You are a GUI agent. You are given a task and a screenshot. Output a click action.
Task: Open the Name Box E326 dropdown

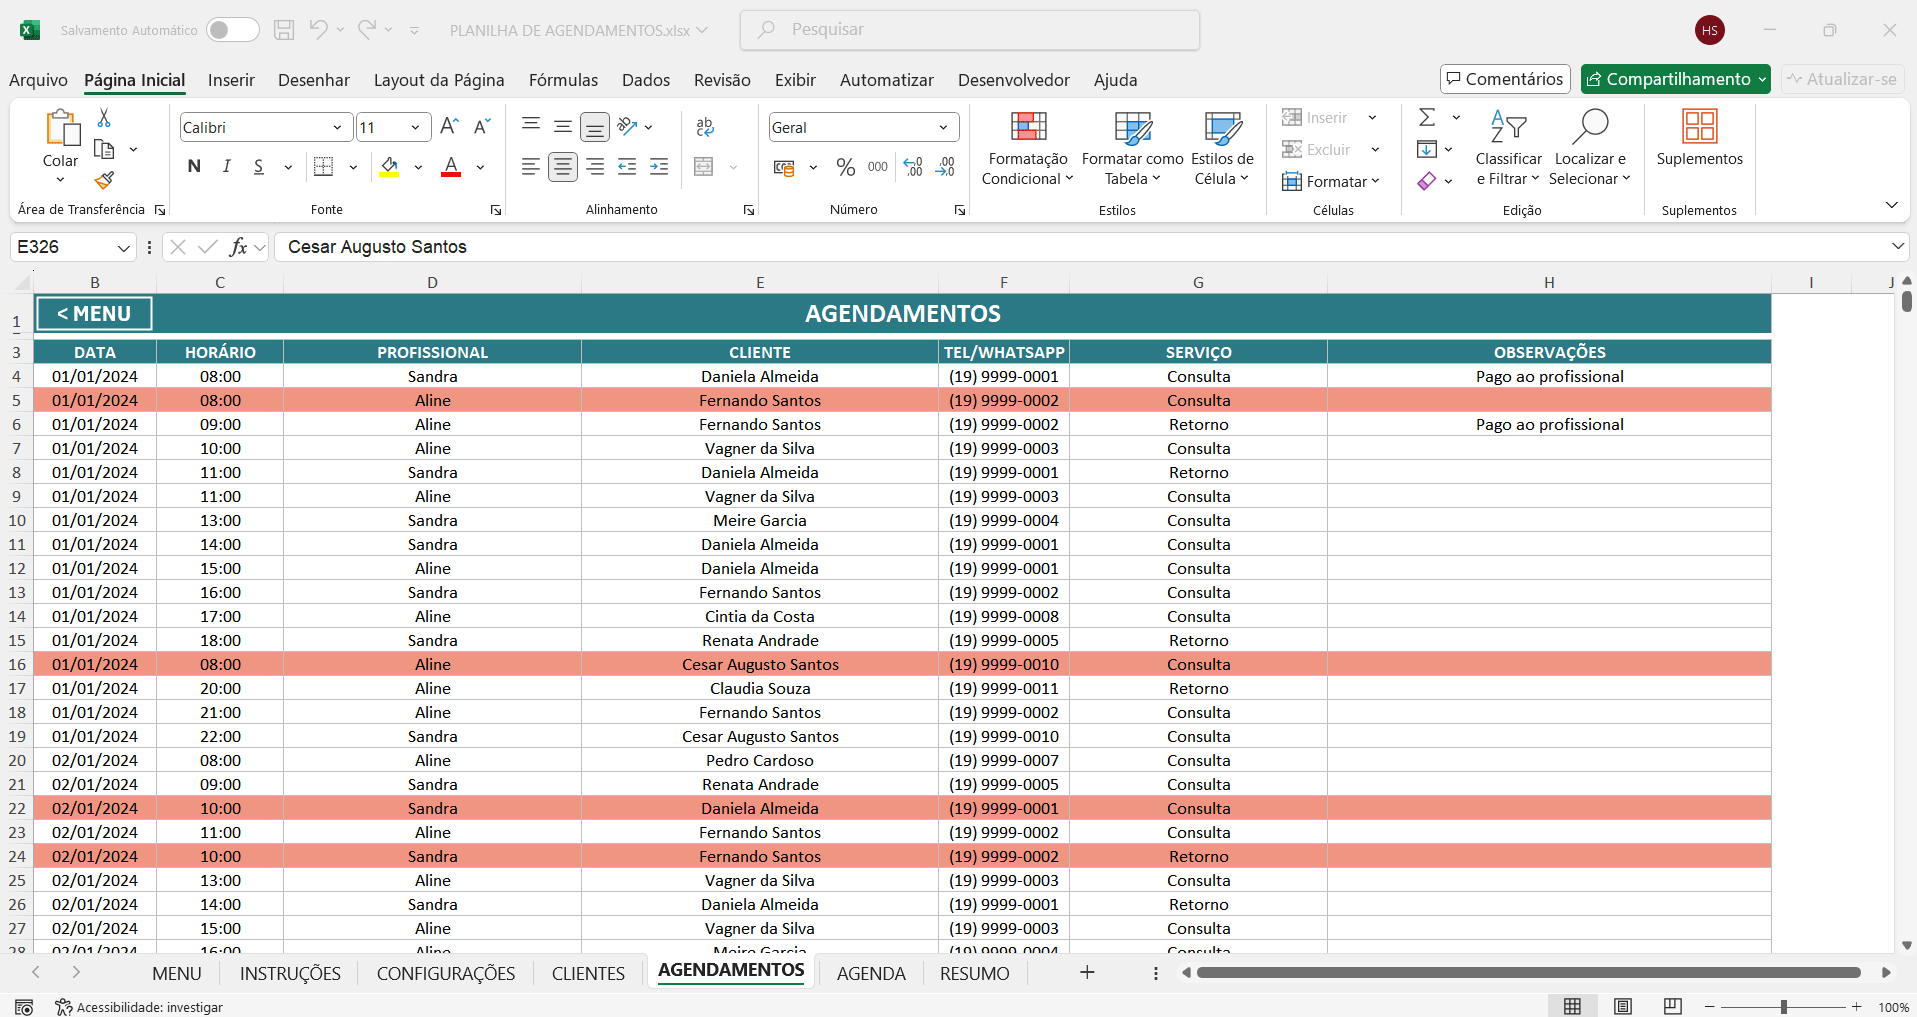pyautogui.click(x=124, y=247)
